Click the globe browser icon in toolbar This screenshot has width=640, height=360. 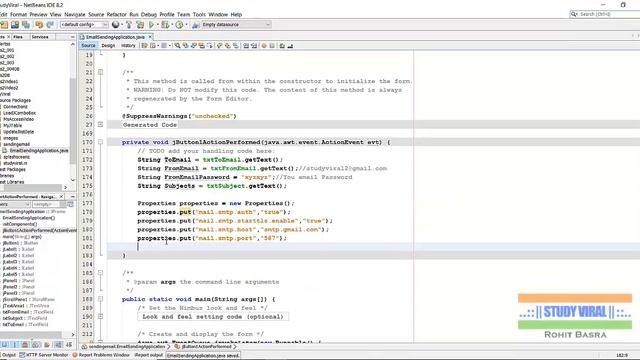click(116, 25)
